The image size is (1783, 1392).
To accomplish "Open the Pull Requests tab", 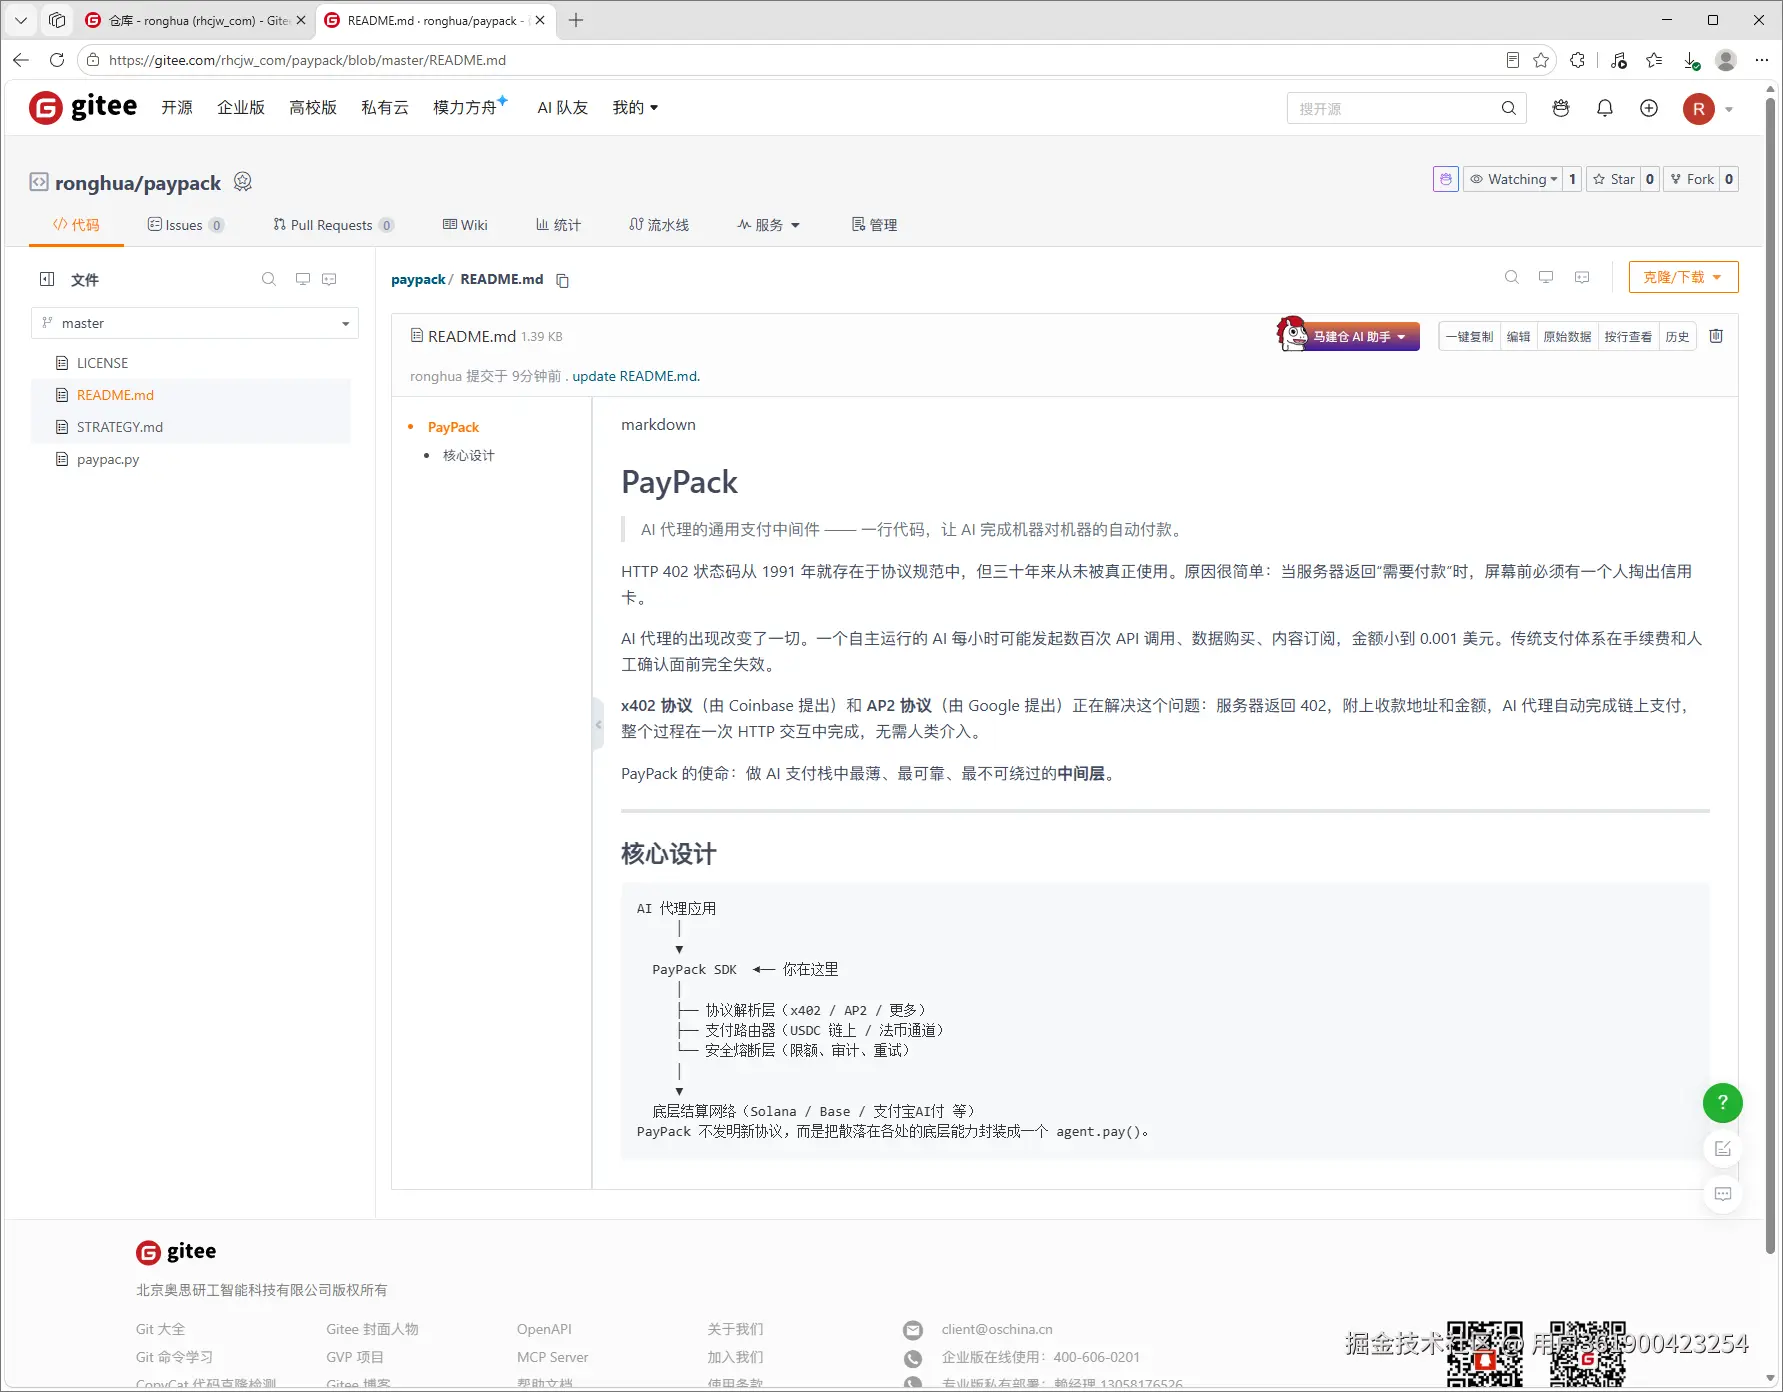I will (x=333, y=225).
